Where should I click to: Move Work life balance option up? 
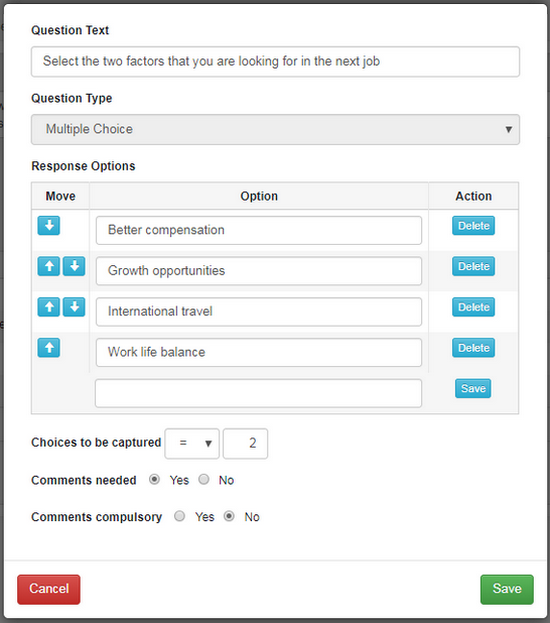click(x=49, y=348)
